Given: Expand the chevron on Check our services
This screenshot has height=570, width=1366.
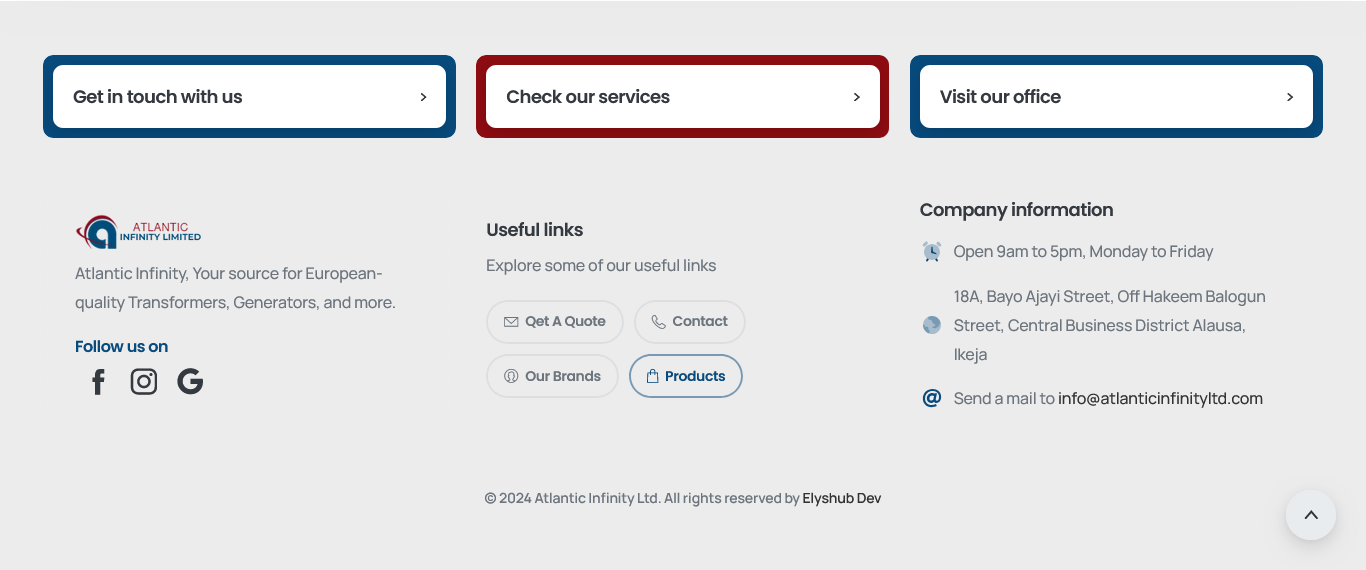Looking at the screenshot, I should coord(857,97).
